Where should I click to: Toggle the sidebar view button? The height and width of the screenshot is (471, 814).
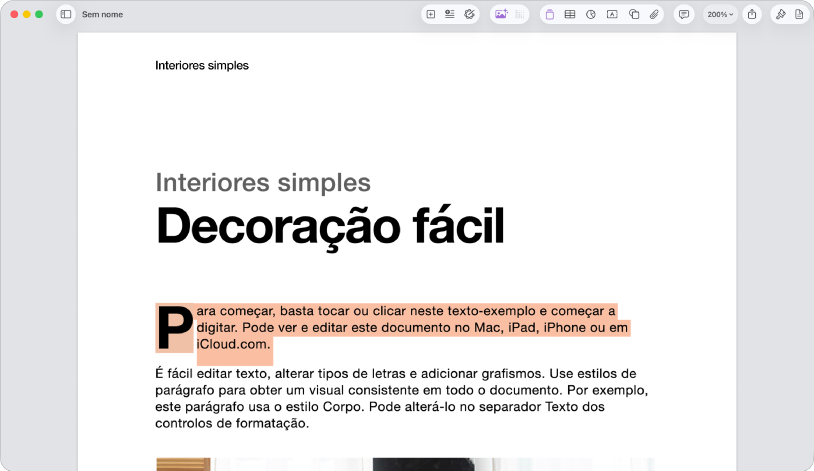66,15
